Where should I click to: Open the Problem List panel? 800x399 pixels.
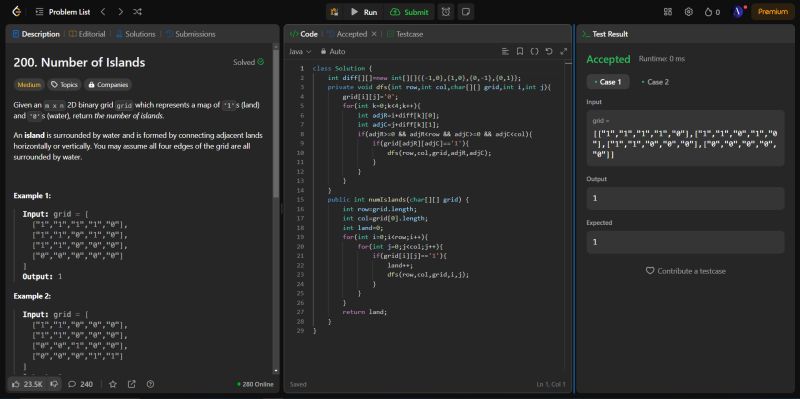(63, 12)
